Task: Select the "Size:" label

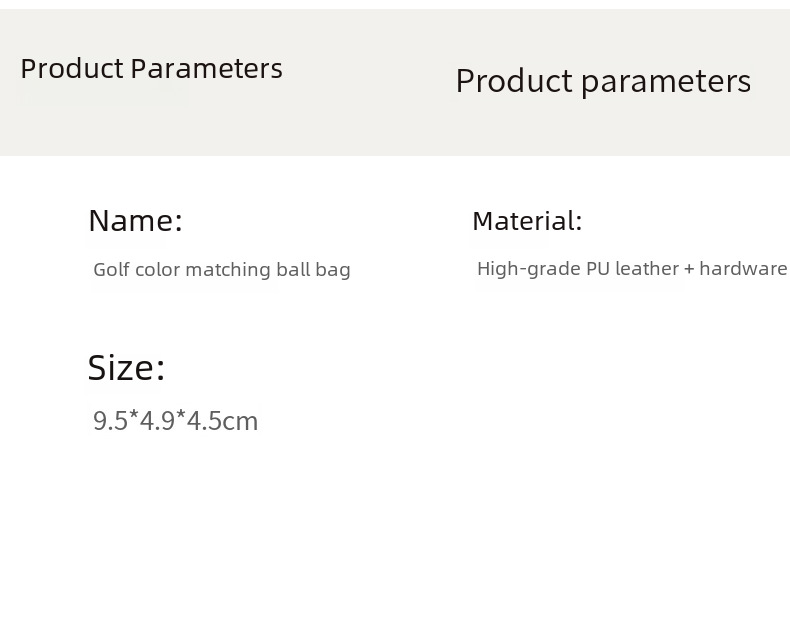Action: pos(126,368)
